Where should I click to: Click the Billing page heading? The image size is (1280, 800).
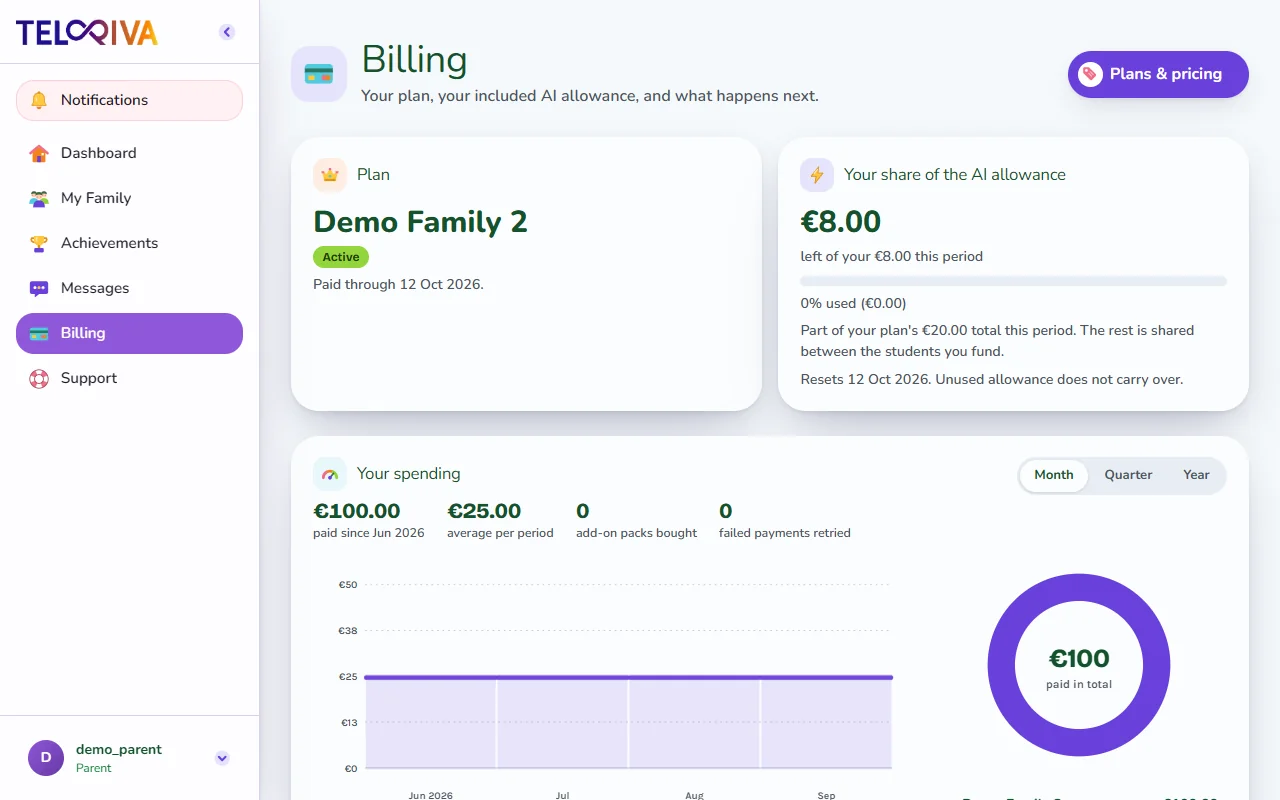tap(414, 60)
